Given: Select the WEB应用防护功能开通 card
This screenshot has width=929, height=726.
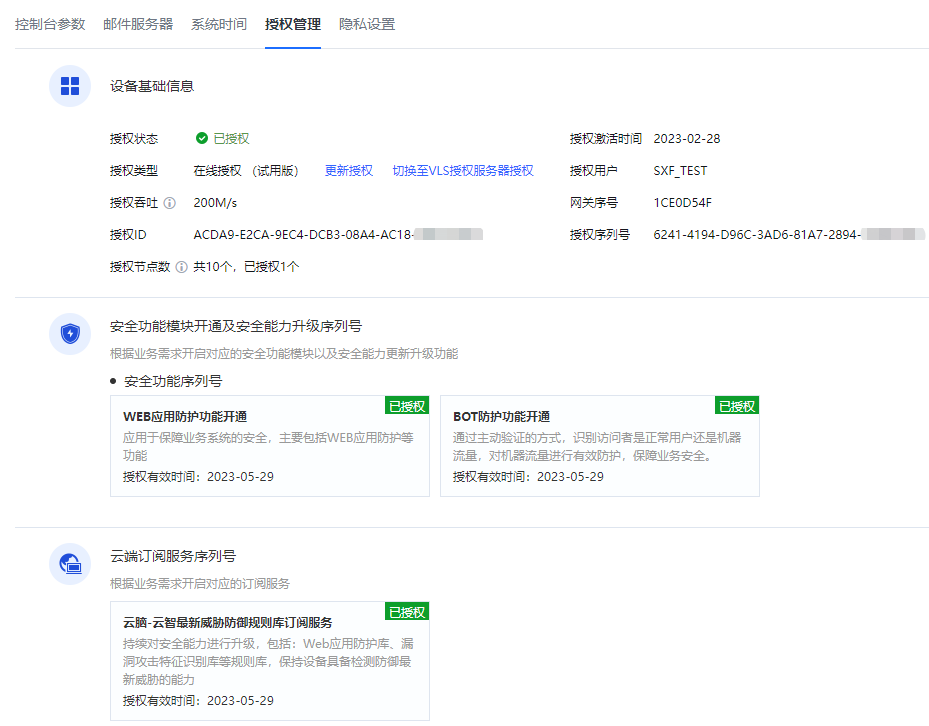Looking at the screenshot, I should tap(269, 446).
